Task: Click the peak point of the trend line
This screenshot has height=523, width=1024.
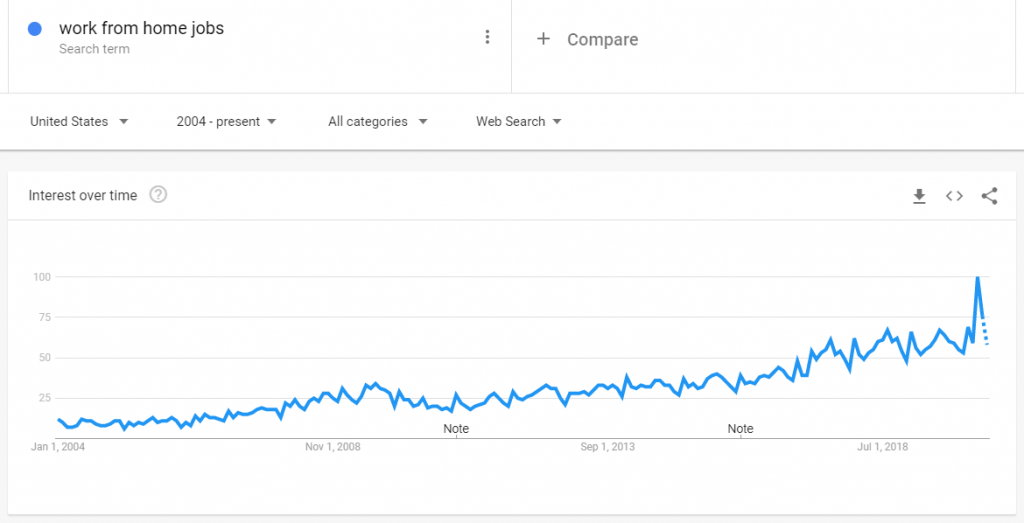Action: pyautogui.click(x=977, y=277)
